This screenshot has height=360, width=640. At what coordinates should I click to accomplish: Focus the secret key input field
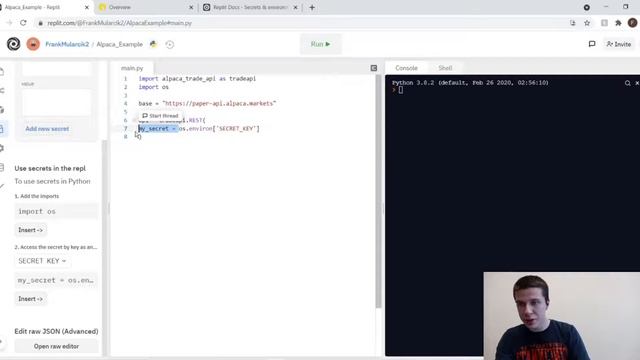pos(57,69)
